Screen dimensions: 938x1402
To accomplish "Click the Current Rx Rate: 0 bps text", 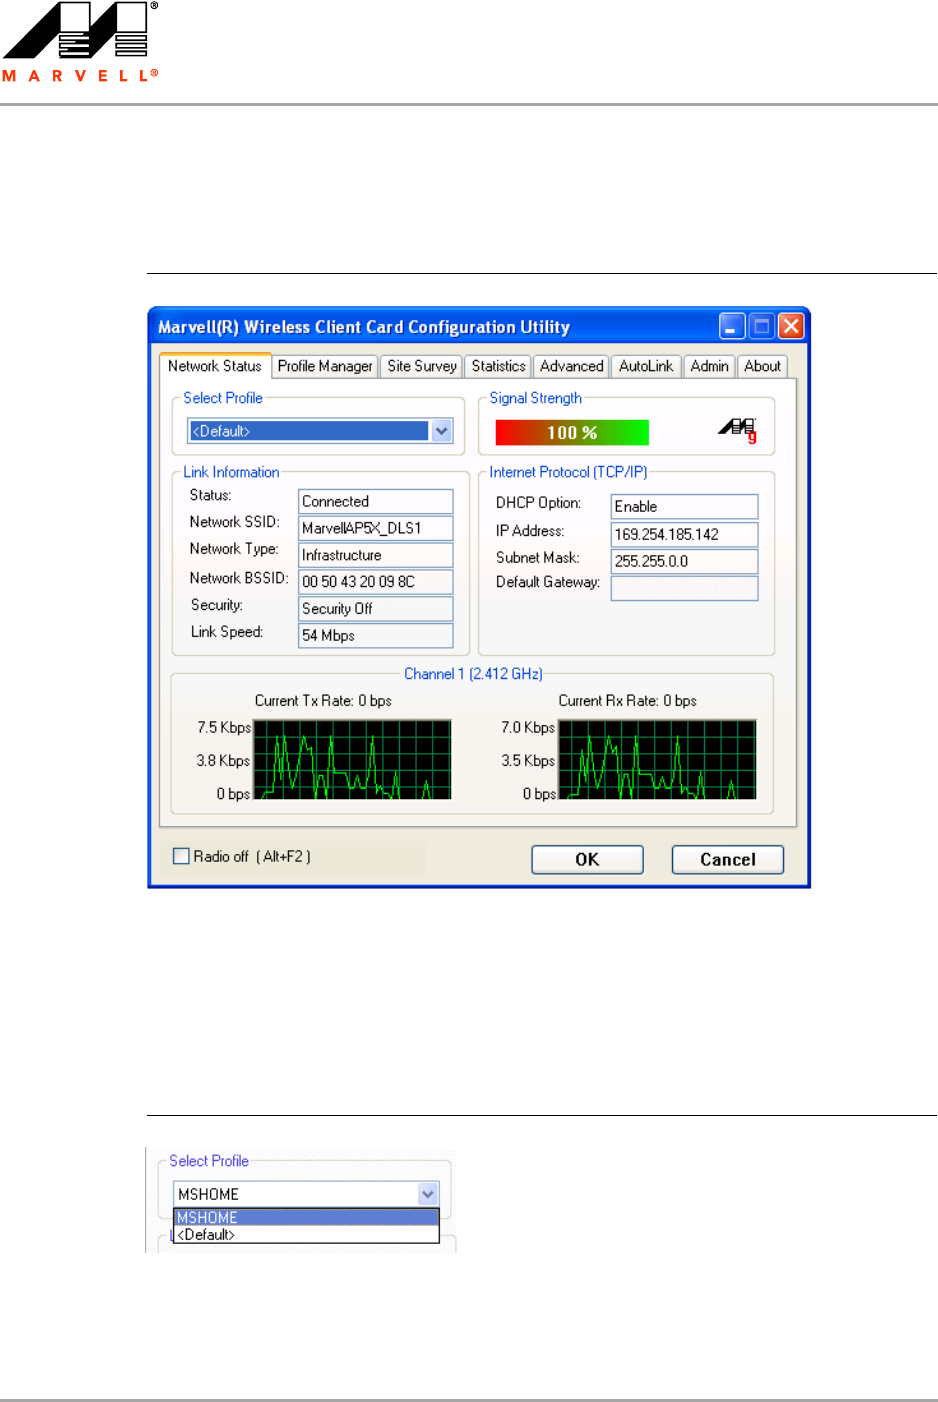I will pyautogui.click(x=627, y=701).
